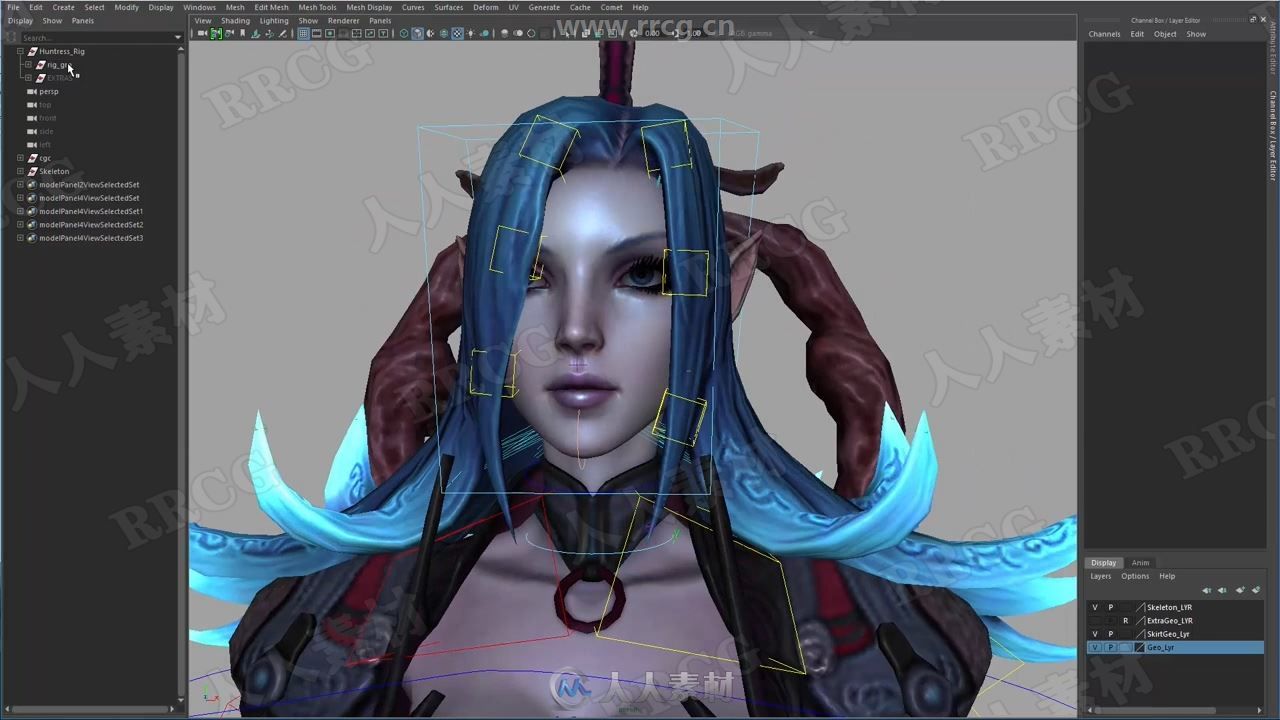Expand modelPanel4ViewSelectedSet3 node

[x=20, y=238]
